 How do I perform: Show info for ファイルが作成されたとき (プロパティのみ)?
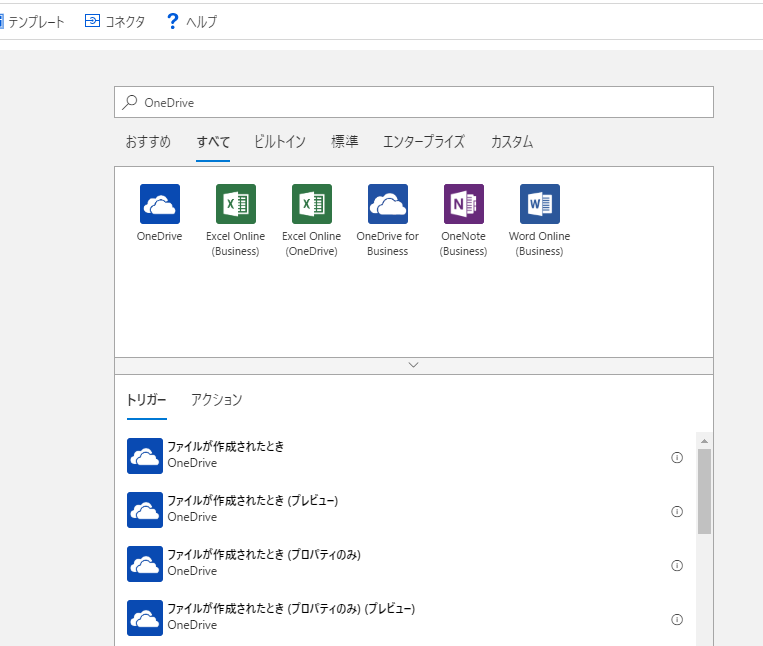tap(677, 565)
